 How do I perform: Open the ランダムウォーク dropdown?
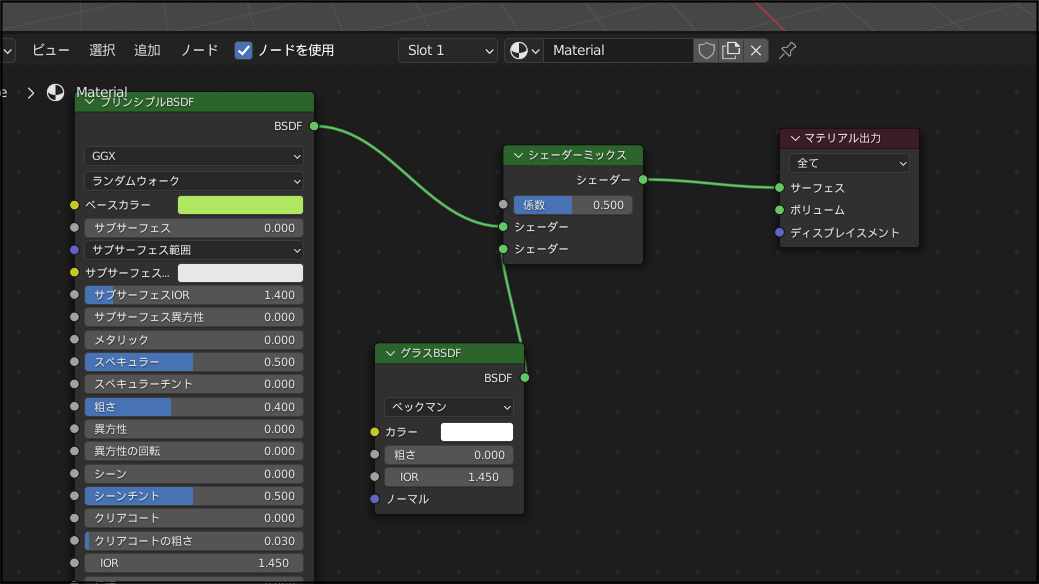click(x=193, y=181)
